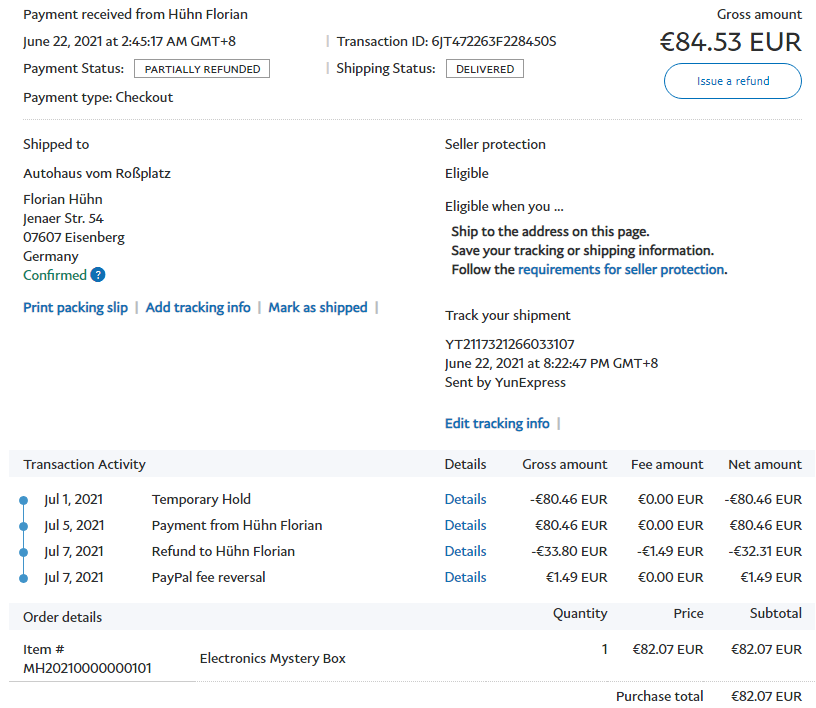
Task: Click the Add tracking info link
Action: coord(198,307)
